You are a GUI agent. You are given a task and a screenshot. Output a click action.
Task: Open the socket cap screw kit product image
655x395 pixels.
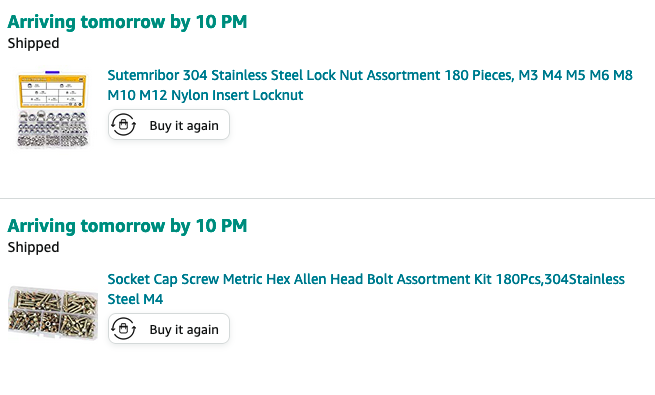(53, 312)
